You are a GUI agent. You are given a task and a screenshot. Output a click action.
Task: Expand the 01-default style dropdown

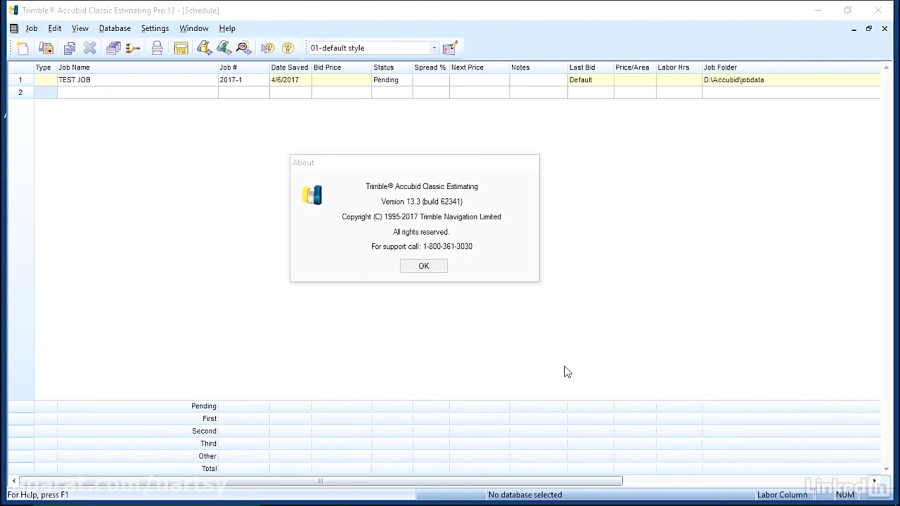pyautogui.click(x=434, y=48)
